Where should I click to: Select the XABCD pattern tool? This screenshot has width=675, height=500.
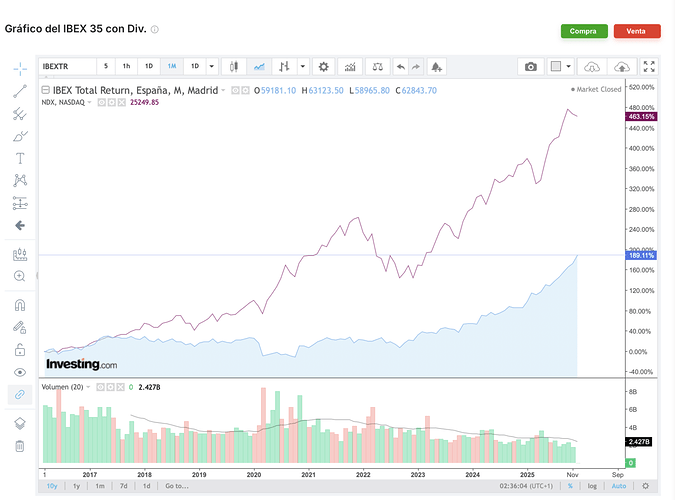point(20,180)
